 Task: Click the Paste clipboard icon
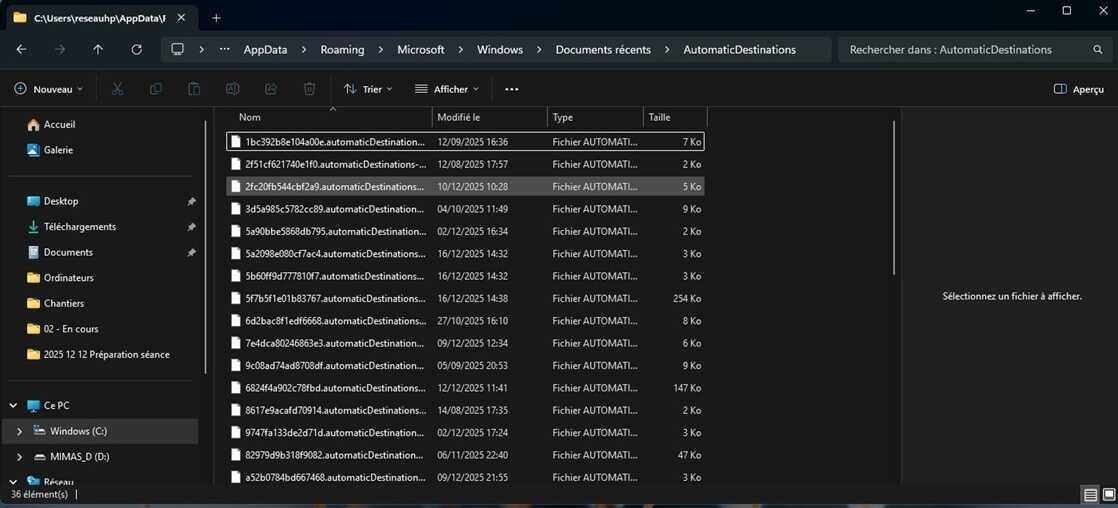(194, 89)
